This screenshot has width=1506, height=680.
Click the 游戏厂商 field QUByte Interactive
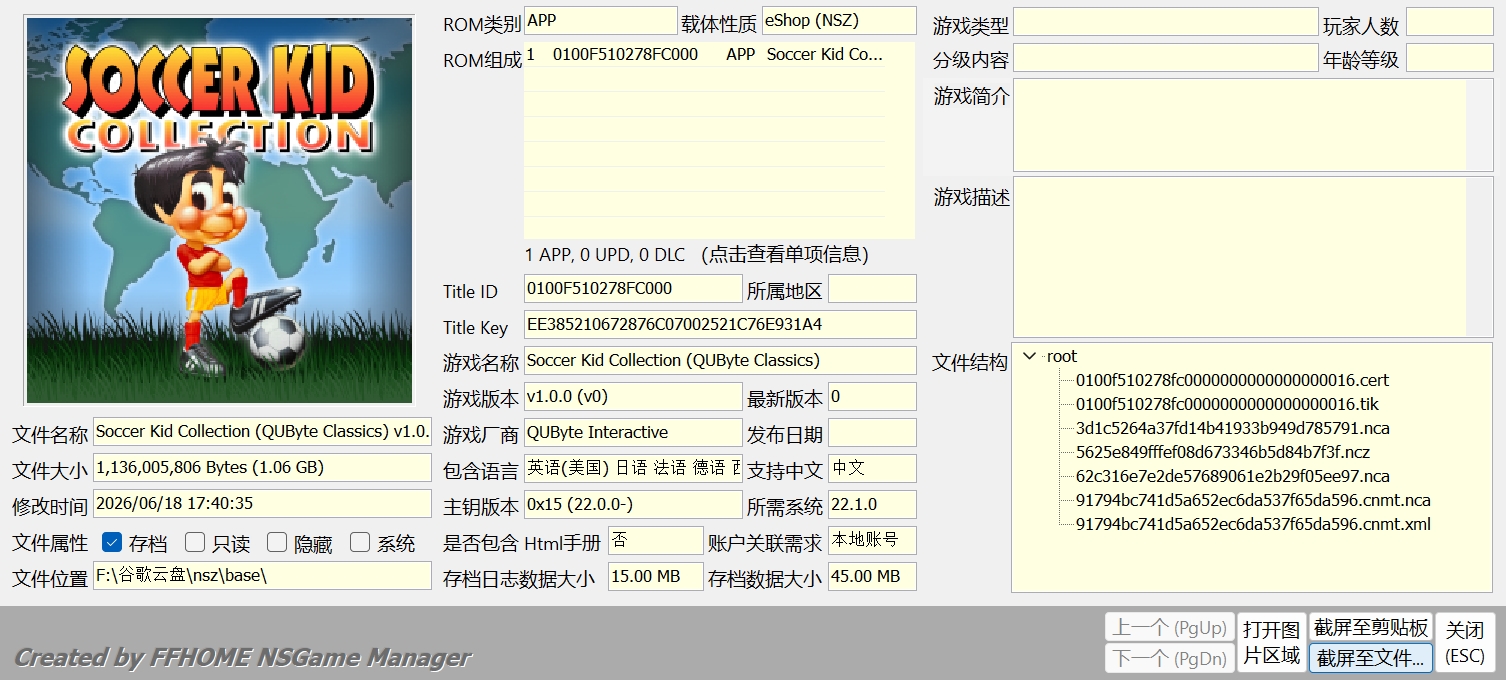633,432
